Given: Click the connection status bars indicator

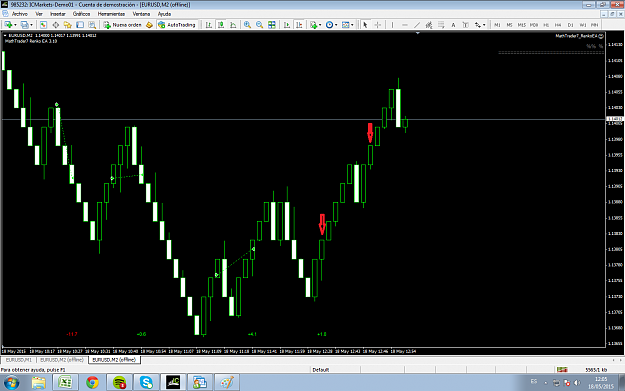Looking at the screenshot, I should [x=562, y=370].
